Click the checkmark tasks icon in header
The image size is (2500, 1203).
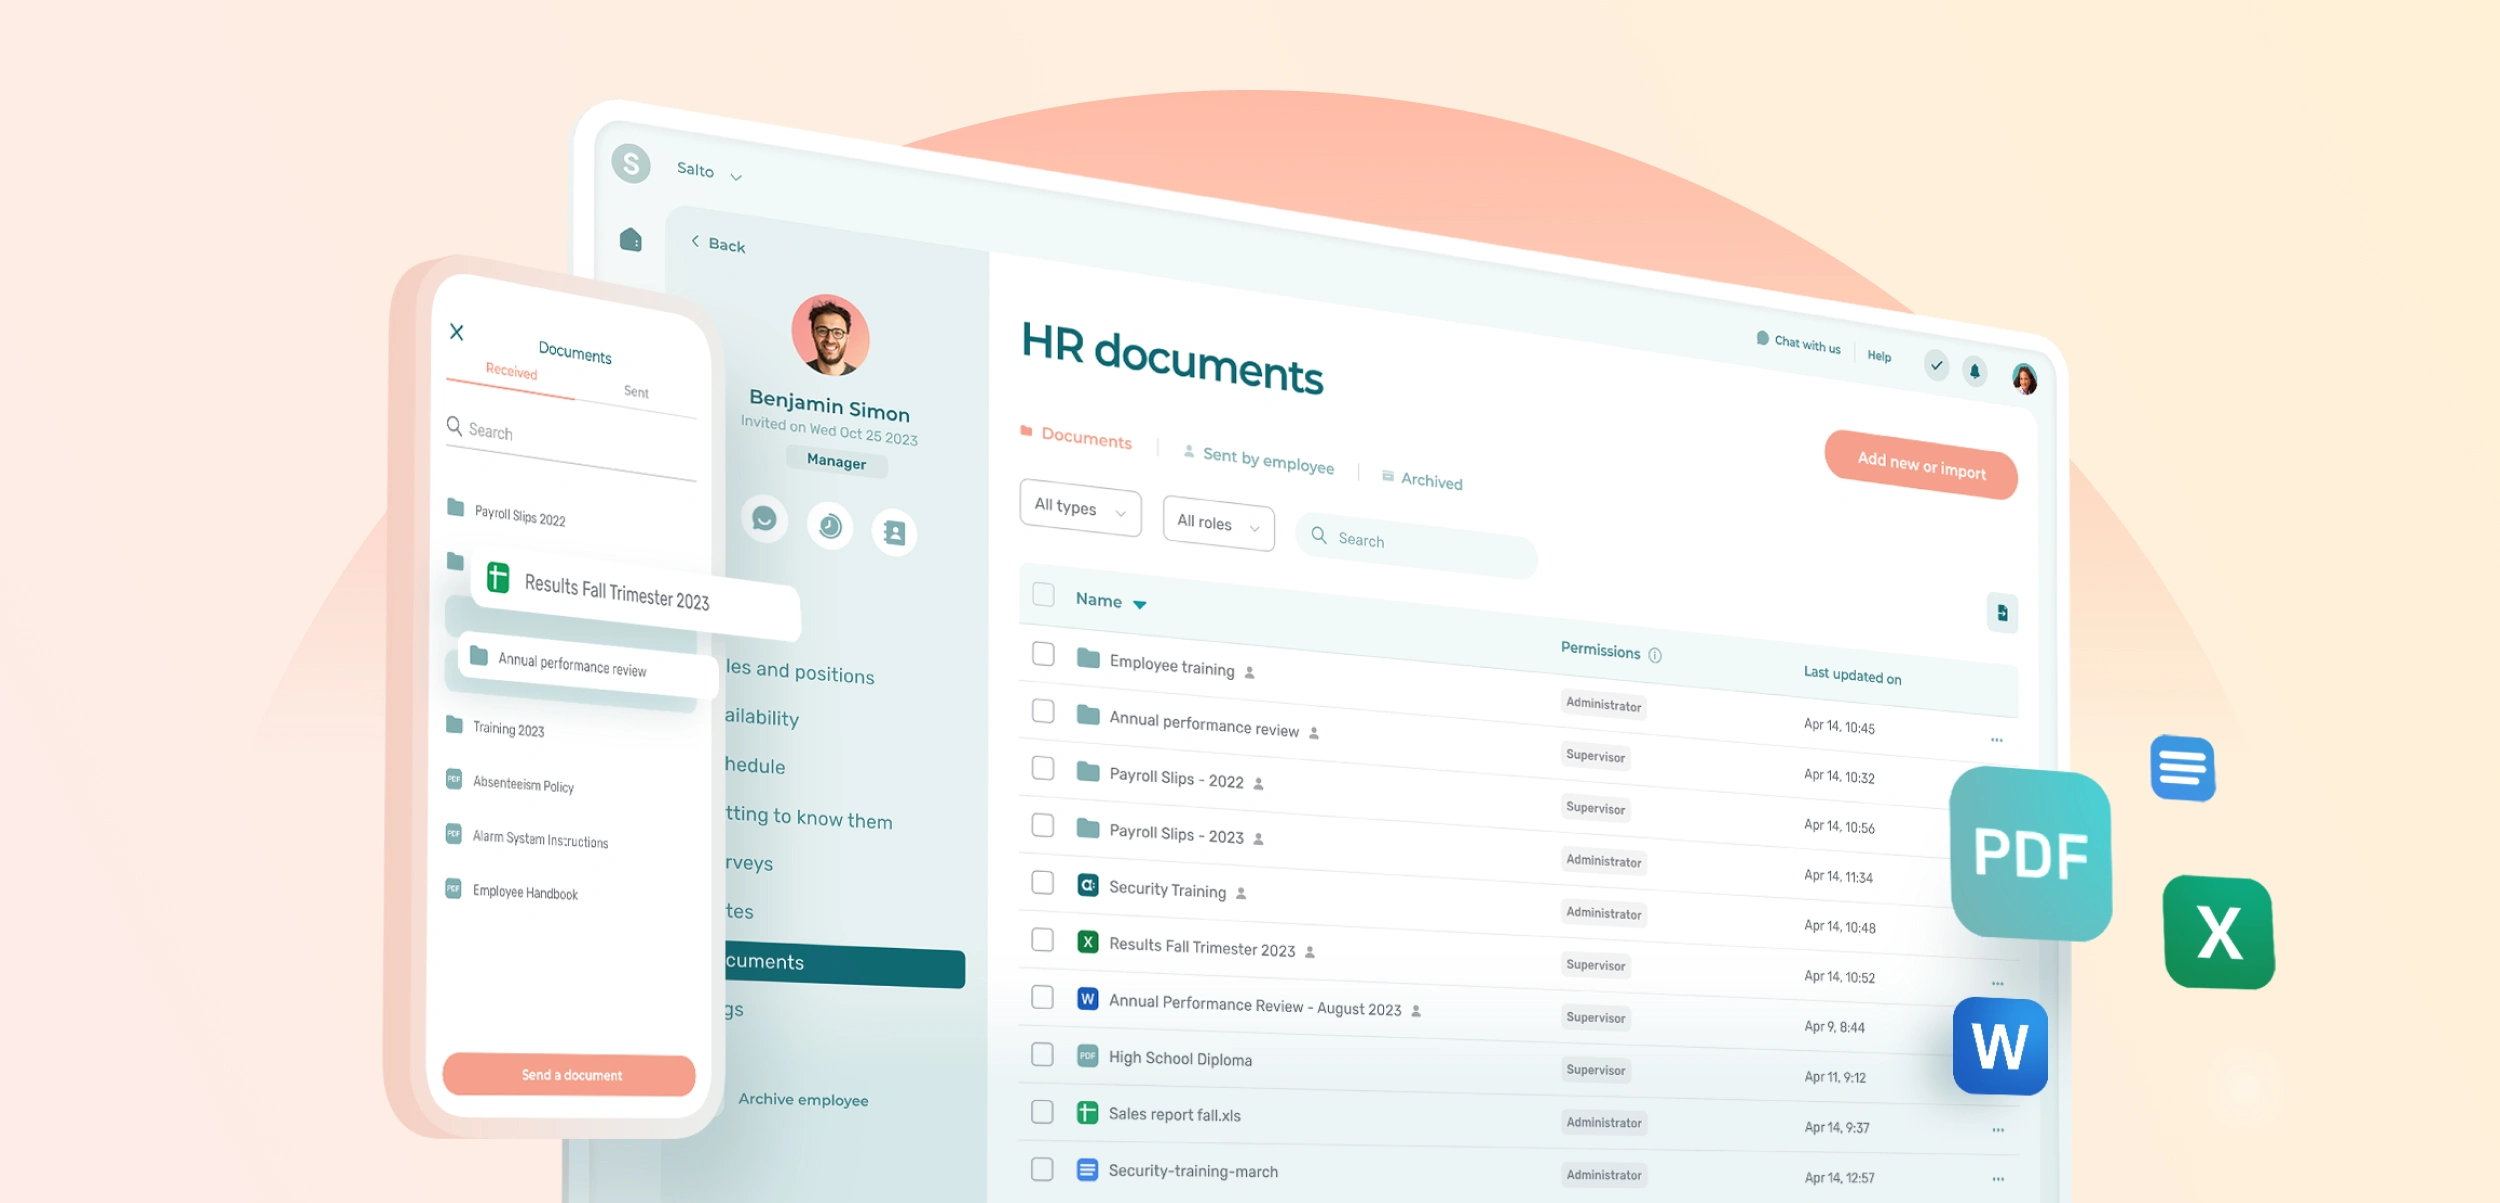pos(1936,365)
